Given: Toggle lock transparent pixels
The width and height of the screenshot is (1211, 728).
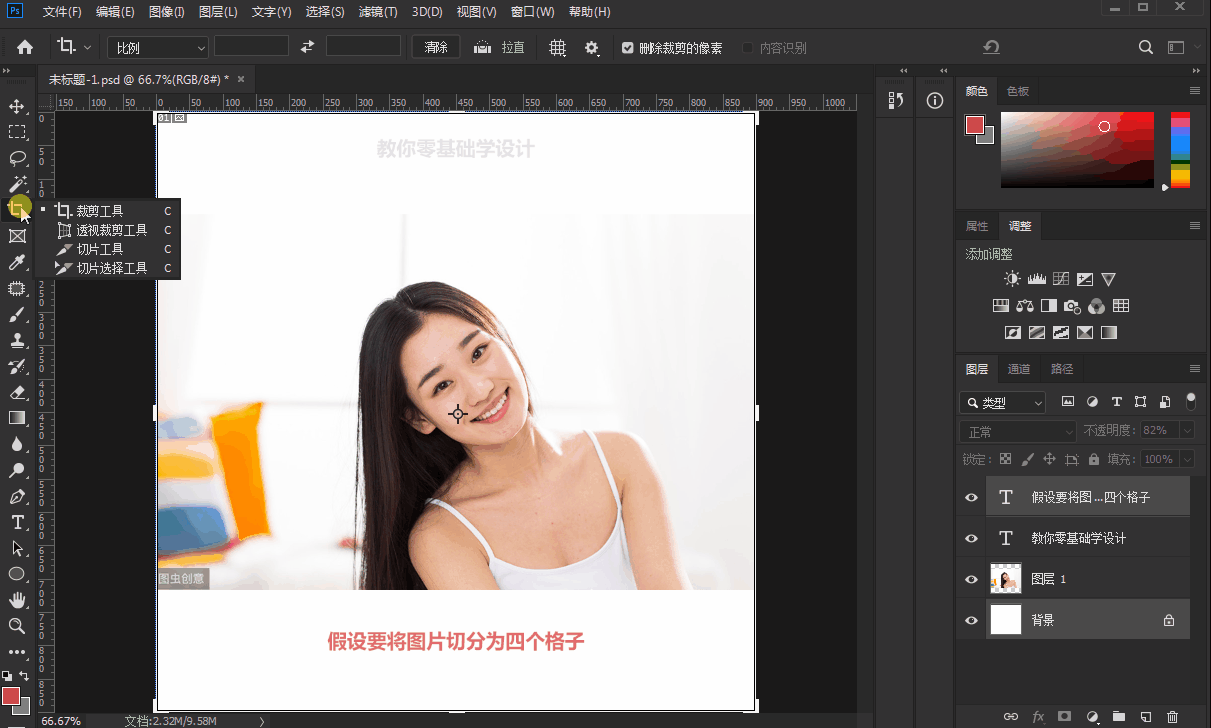Looking at the screenshot, I should (x=1005, y=459).
